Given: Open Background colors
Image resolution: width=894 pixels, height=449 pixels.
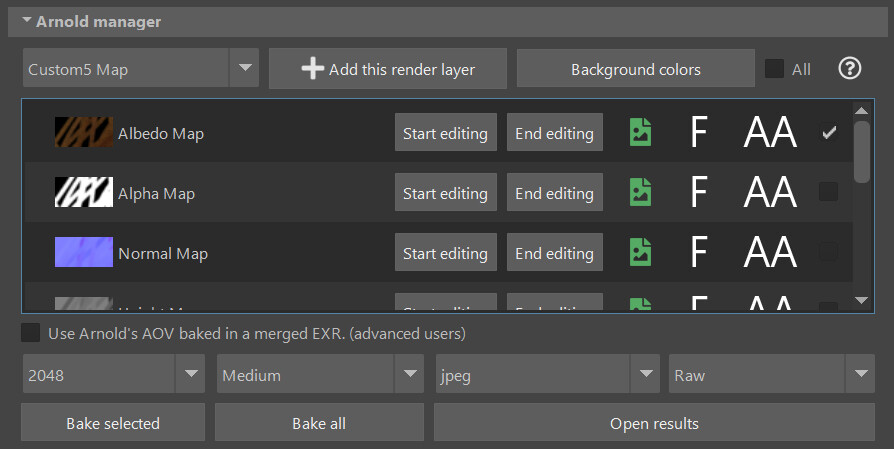Looking at the screenshot, I should pyautogui.click(x=636, y=68).
